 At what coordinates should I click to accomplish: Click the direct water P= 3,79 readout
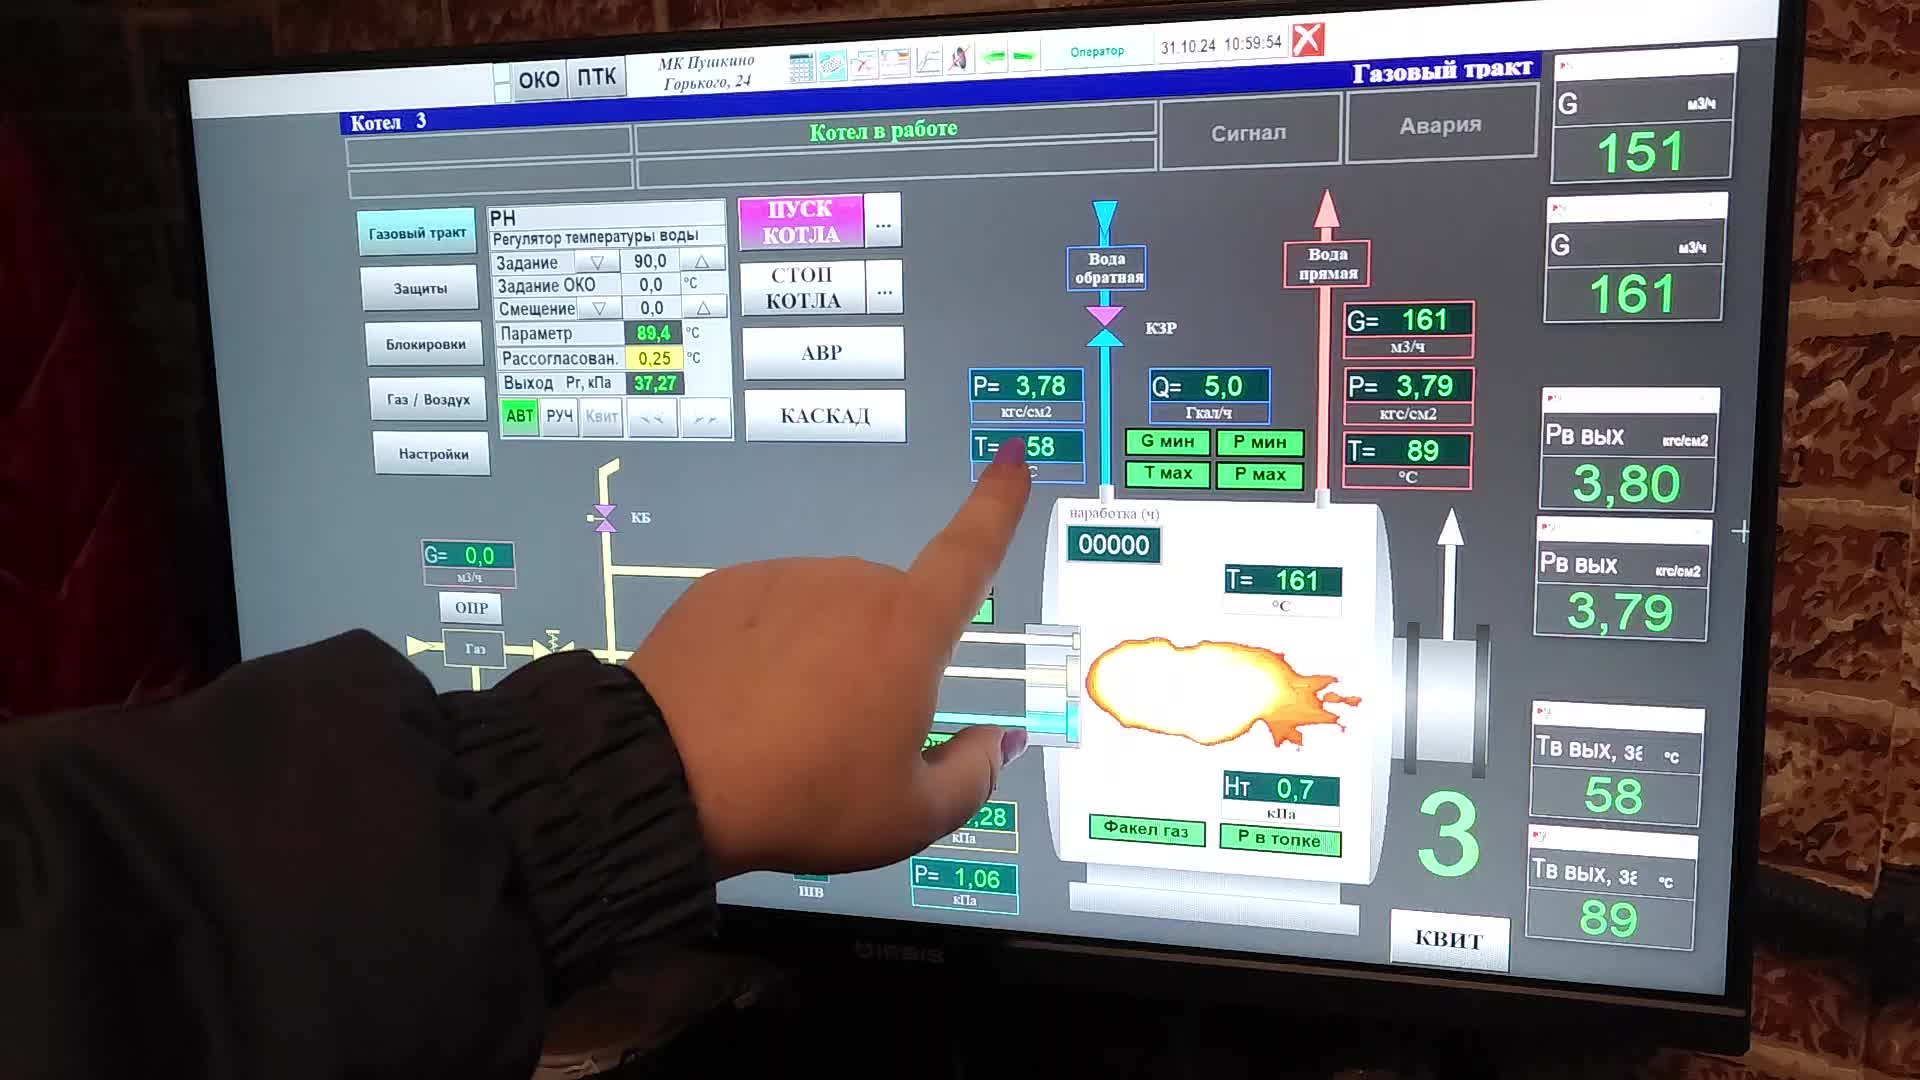click(x=1408, y=395)
